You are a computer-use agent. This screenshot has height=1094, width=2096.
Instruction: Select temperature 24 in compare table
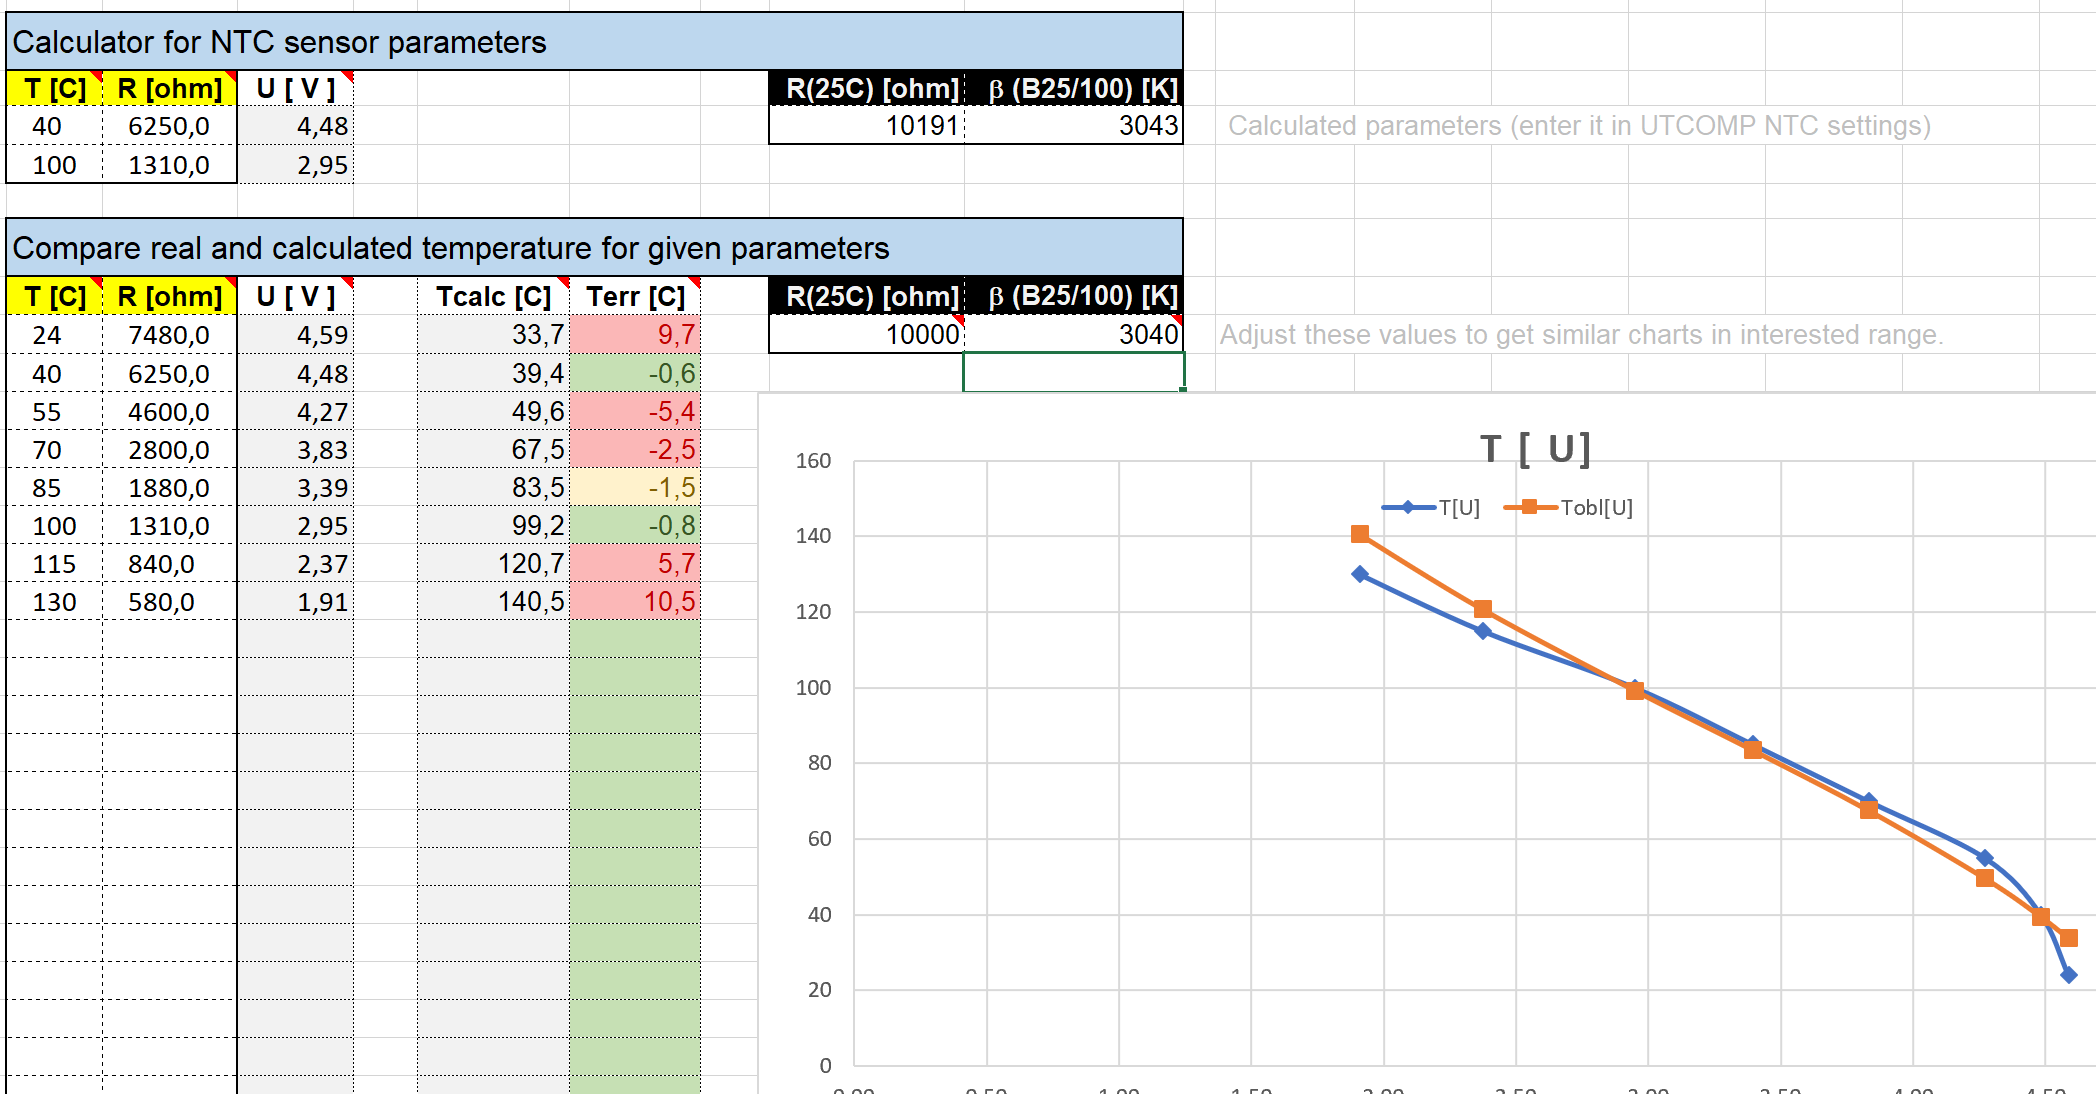[x=55, y=334]
